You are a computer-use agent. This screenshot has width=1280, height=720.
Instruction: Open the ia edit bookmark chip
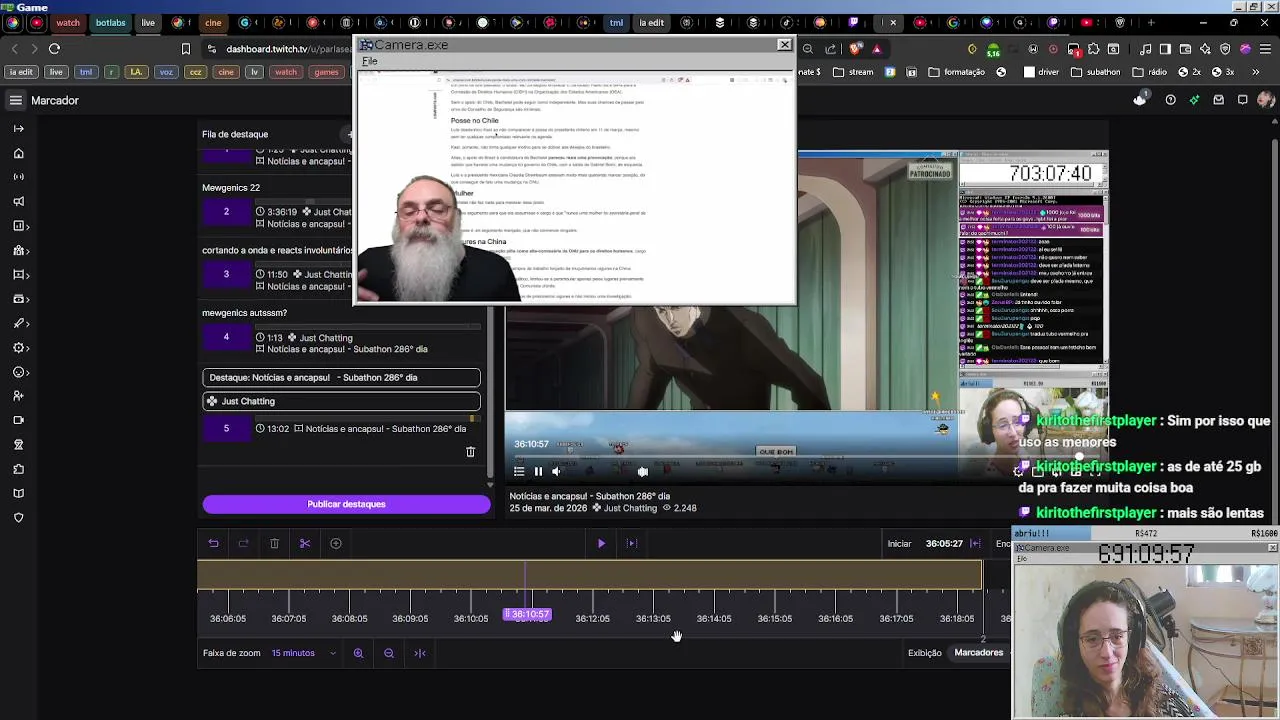click(x=21, y=72)
